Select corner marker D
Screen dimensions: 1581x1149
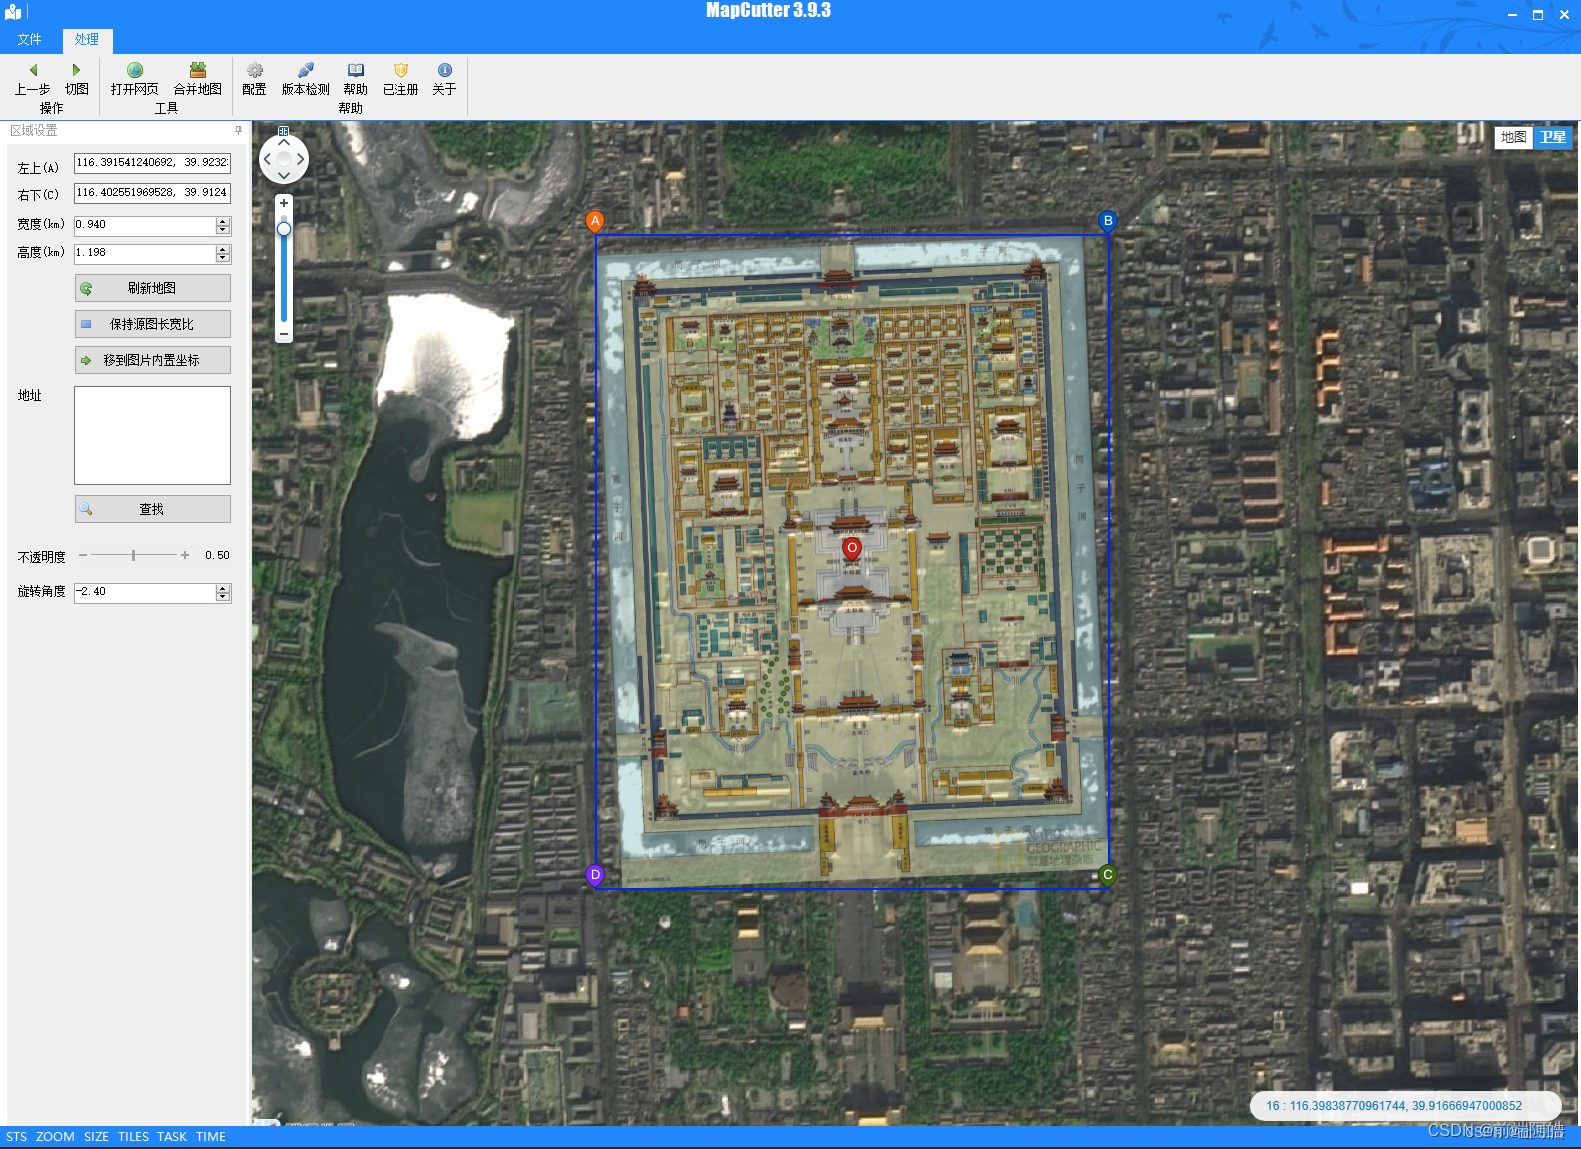click(595, 875)
